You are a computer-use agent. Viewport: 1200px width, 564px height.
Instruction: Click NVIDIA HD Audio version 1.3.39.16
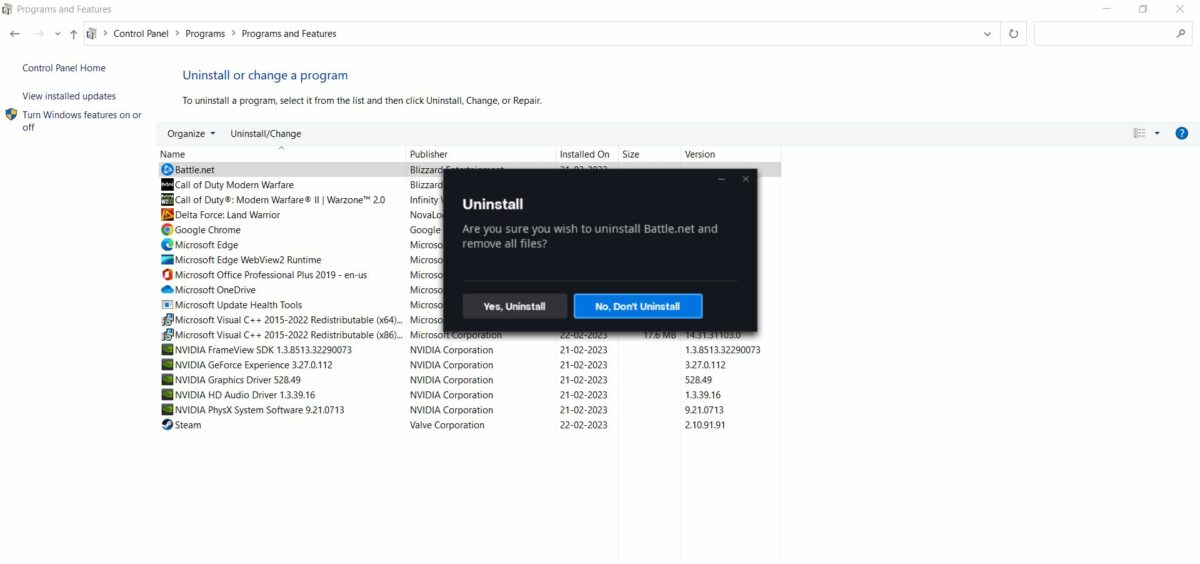(704, 395)
